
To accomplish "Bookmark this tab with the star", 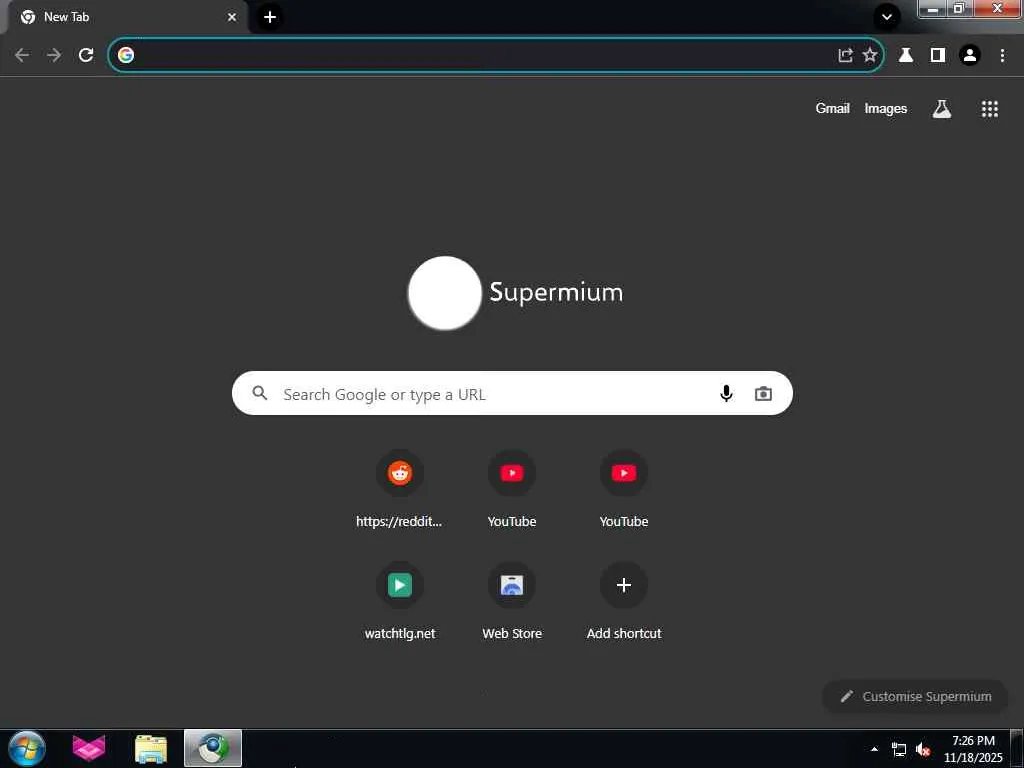I will pyautogui.click(x=870, y=55).
